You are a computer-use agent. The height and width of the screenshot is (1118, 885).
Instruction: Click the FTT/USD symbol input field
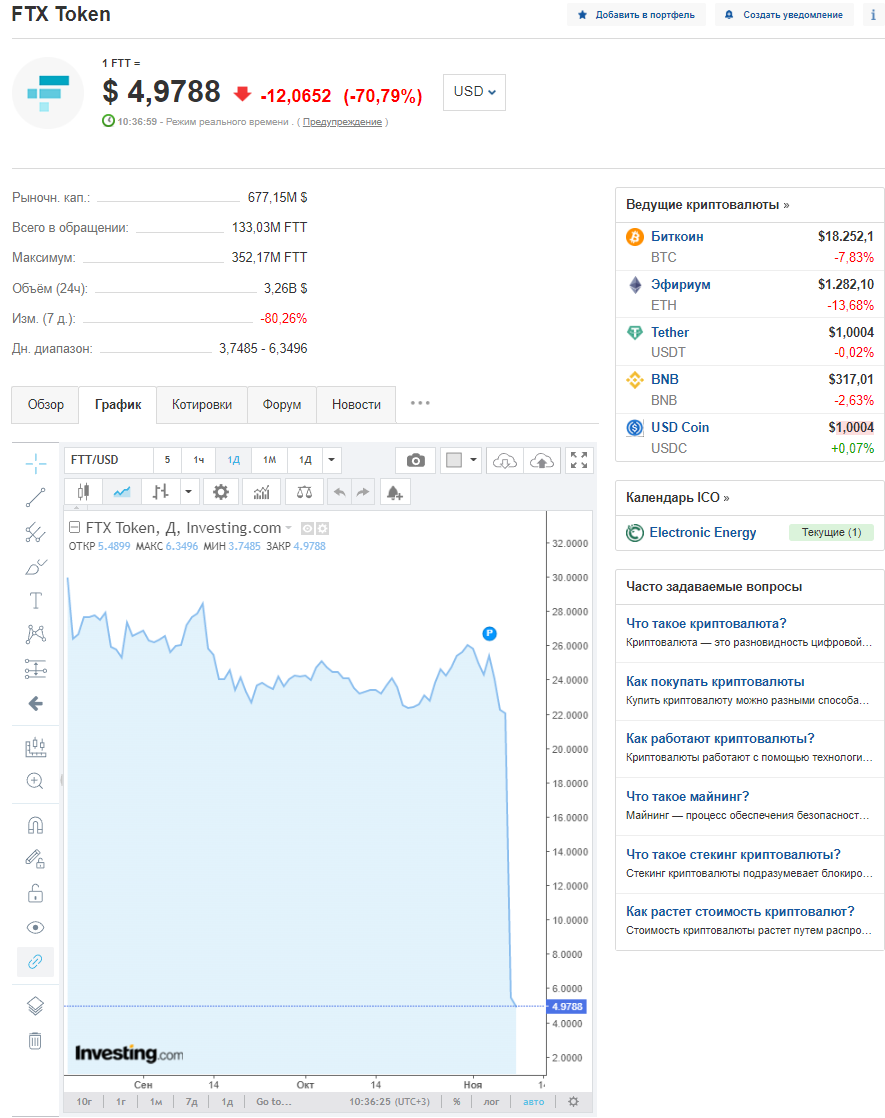tap(108, 460)
